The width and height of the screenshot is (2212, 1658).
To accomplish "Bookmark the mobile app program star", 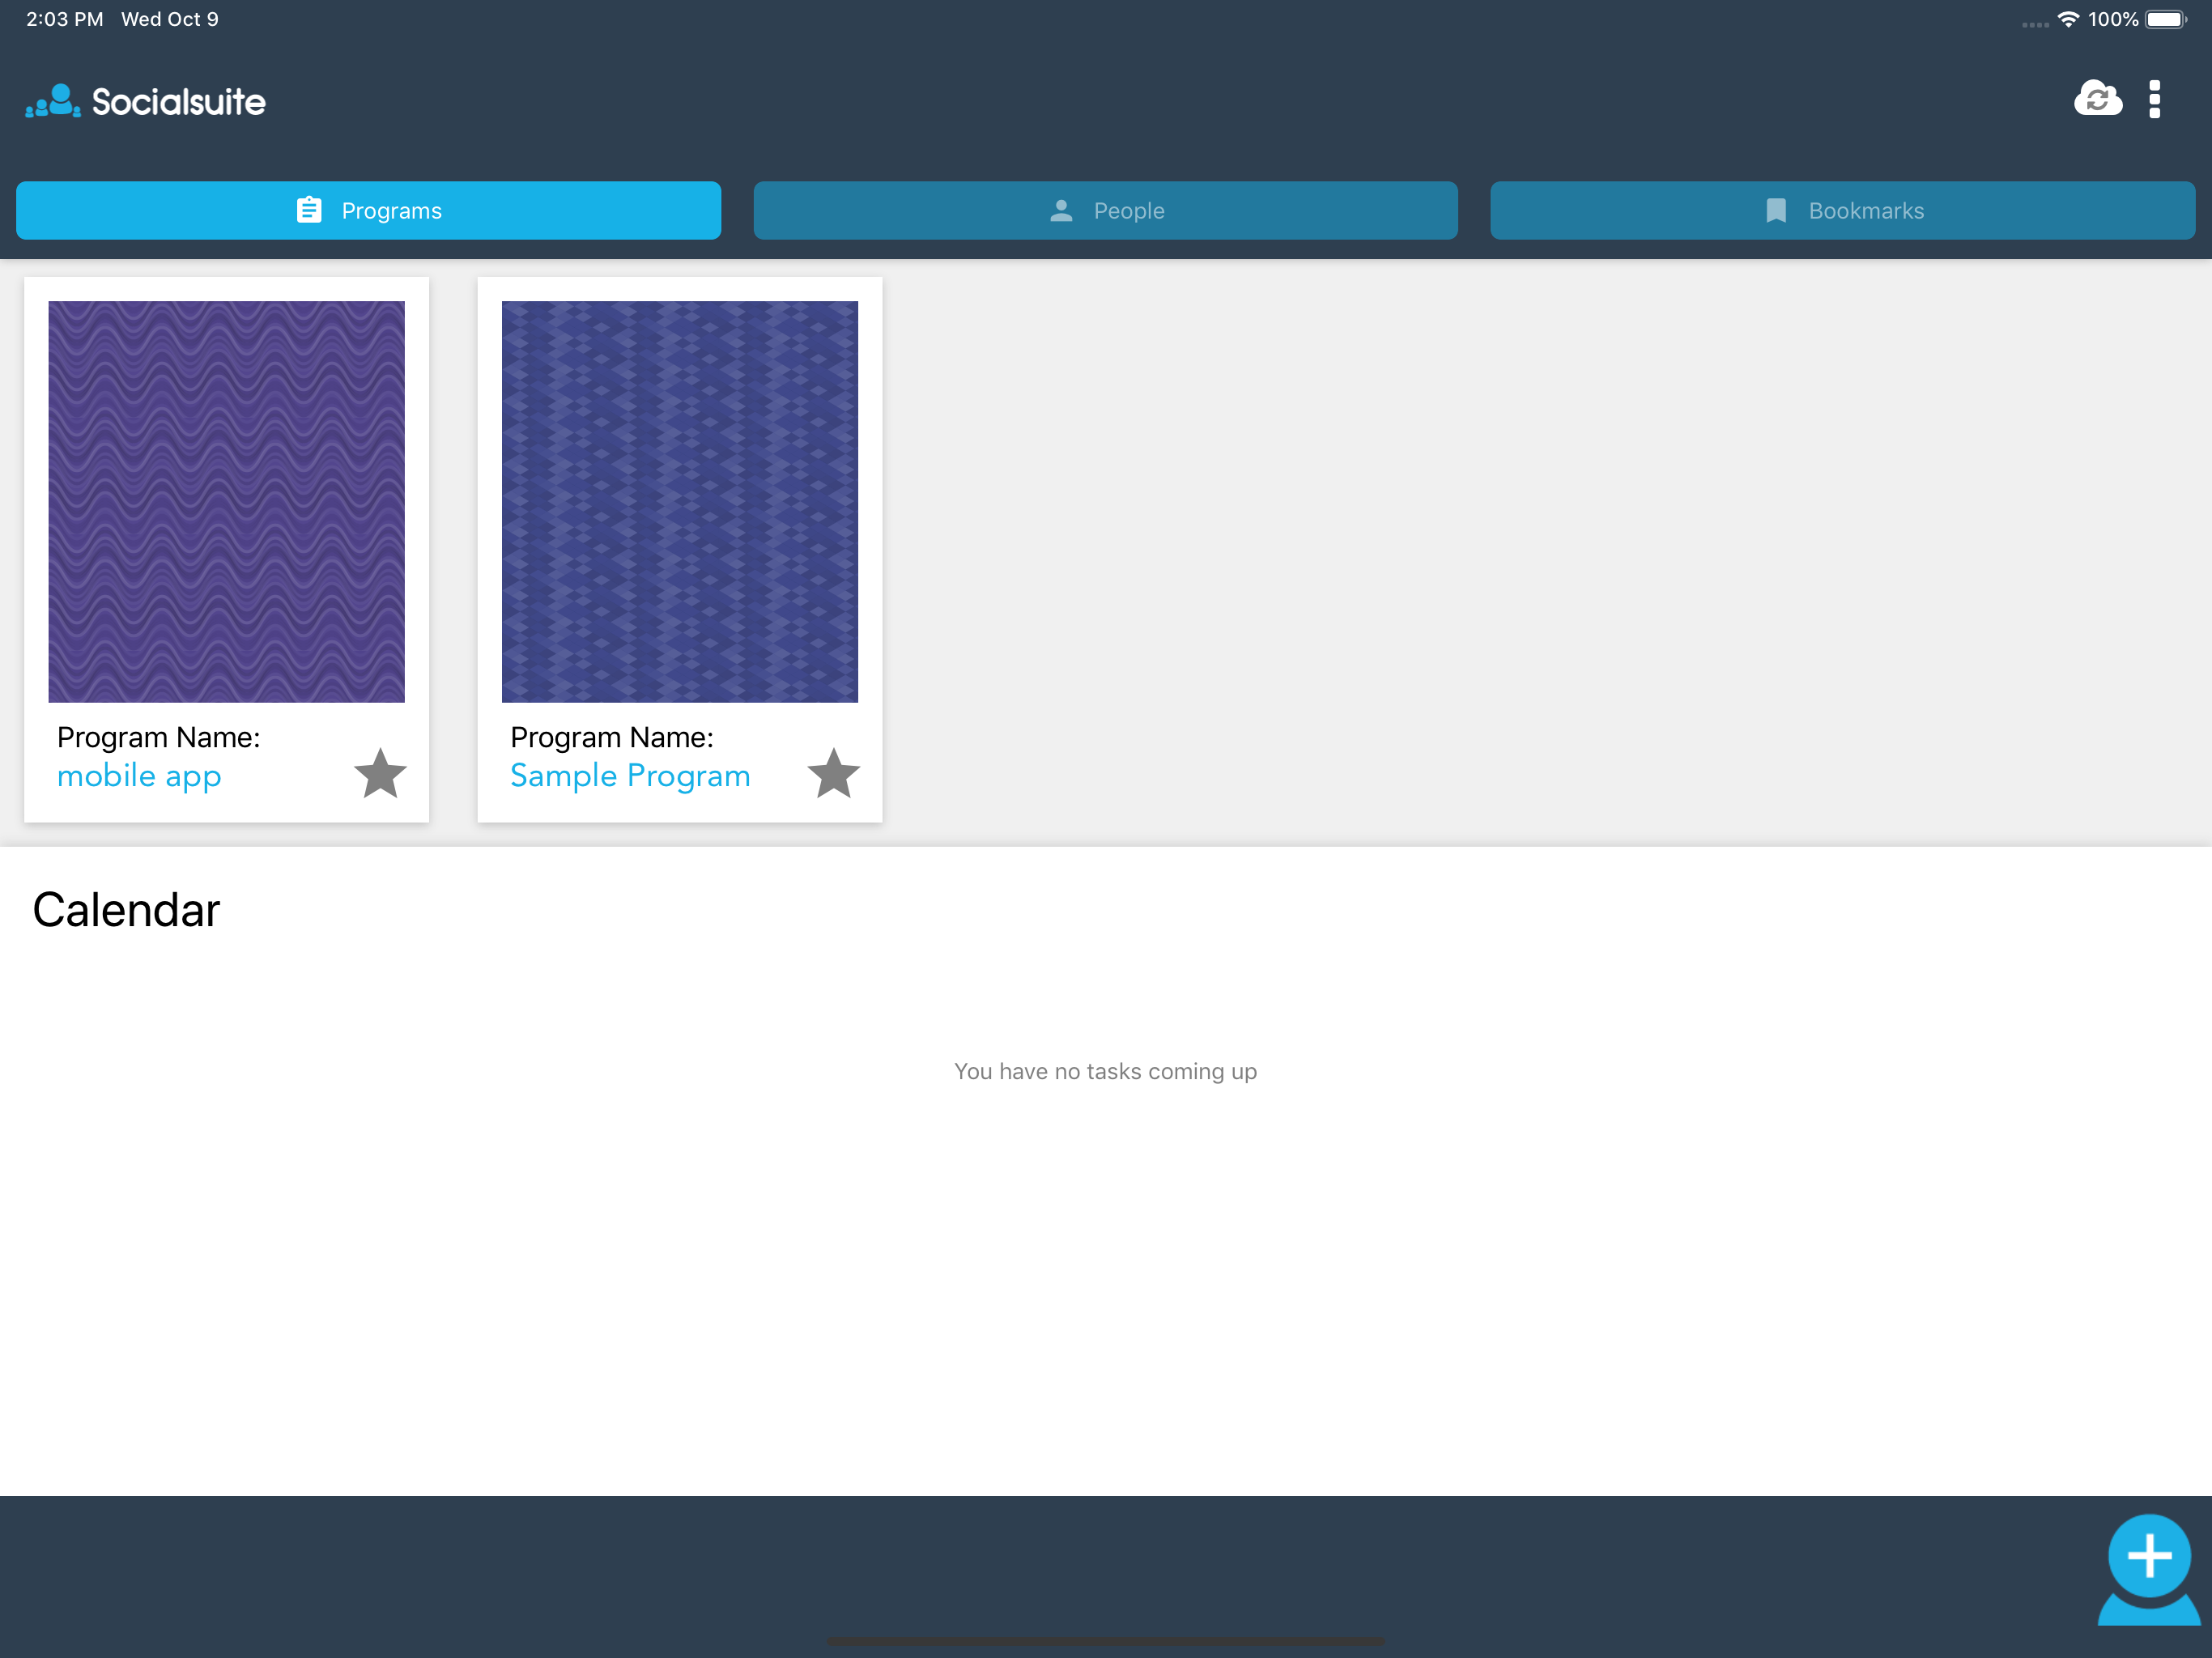I will (x=380, y=773).
